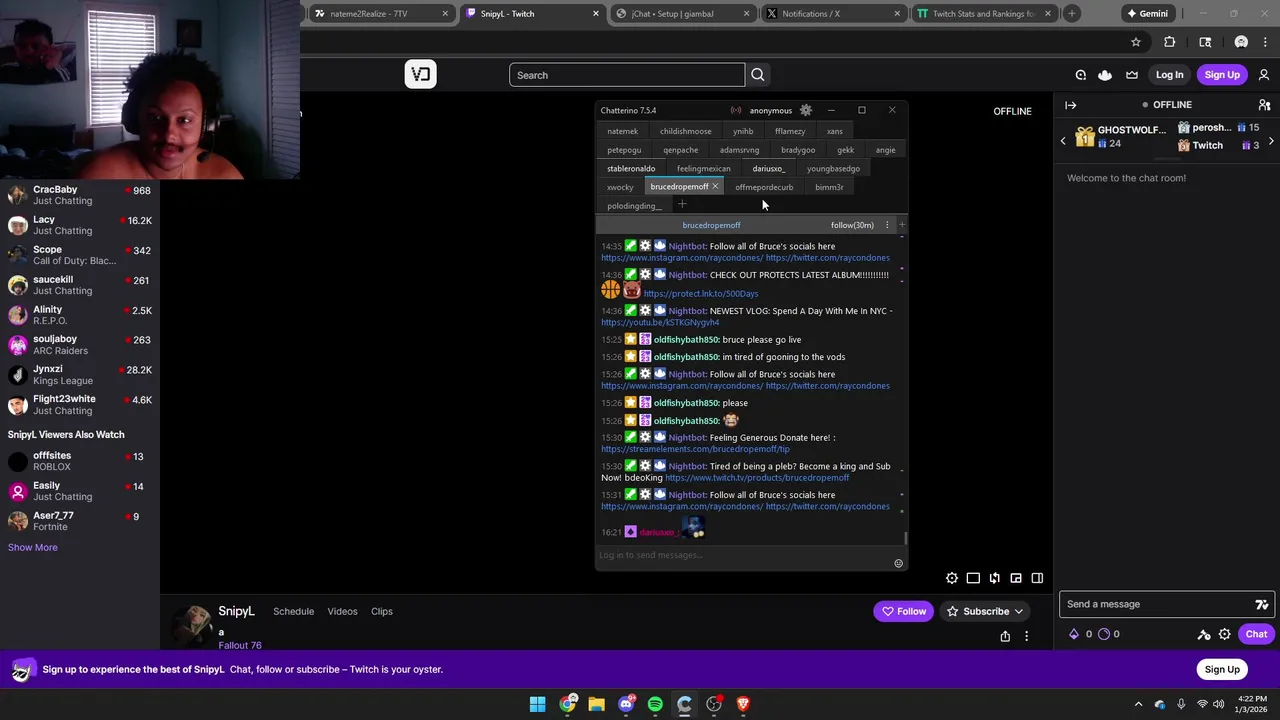
Task: Click the follow(30m) mode label
Action: (x=852, y=225)
